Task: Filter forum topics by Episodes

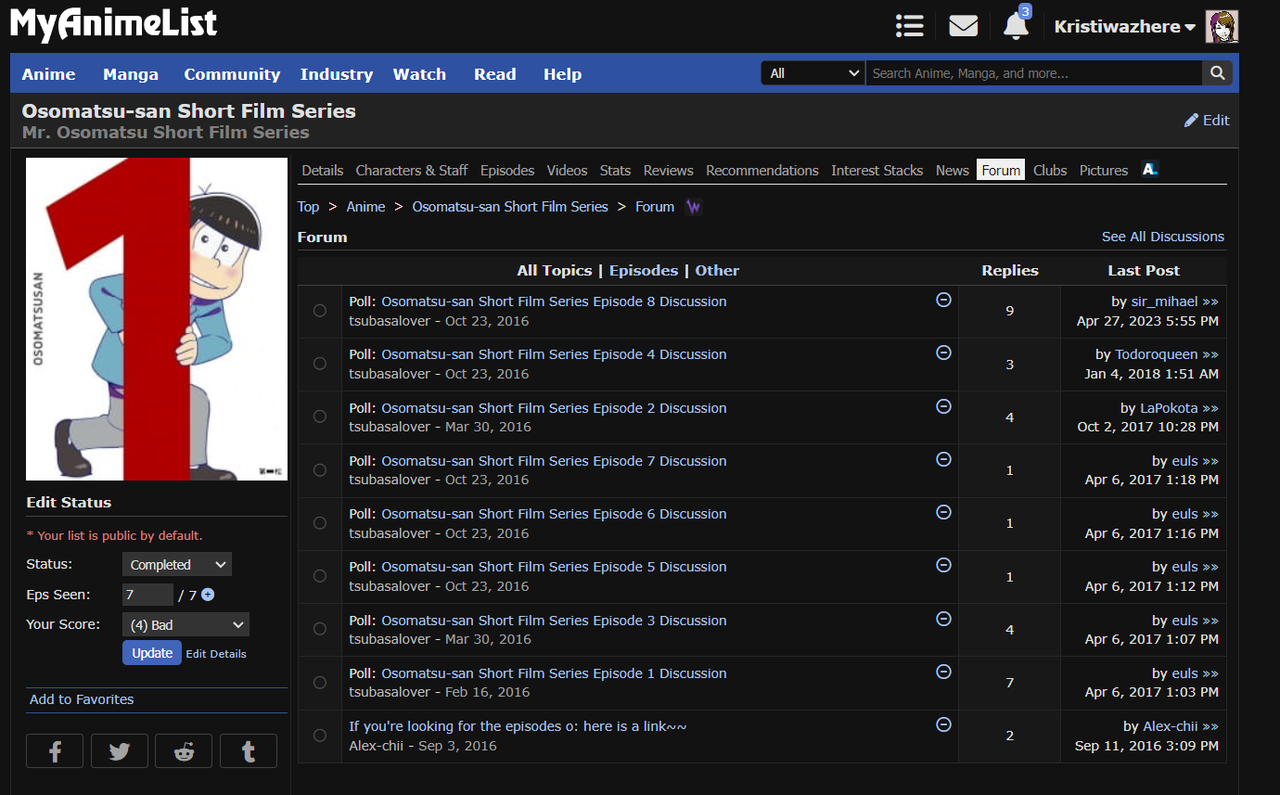Action: click(644, 271)
